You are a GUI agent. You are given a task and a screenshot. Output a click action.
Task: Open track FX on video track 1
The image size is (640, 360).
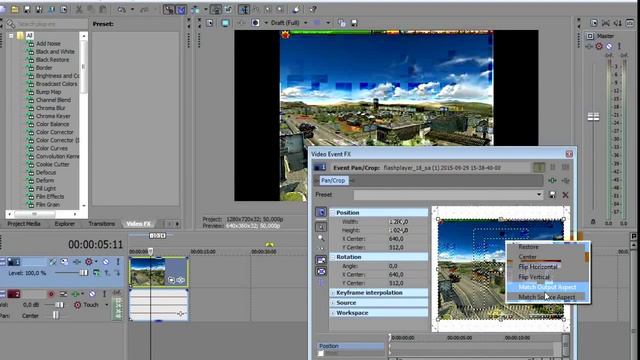(x=77, y=262)
